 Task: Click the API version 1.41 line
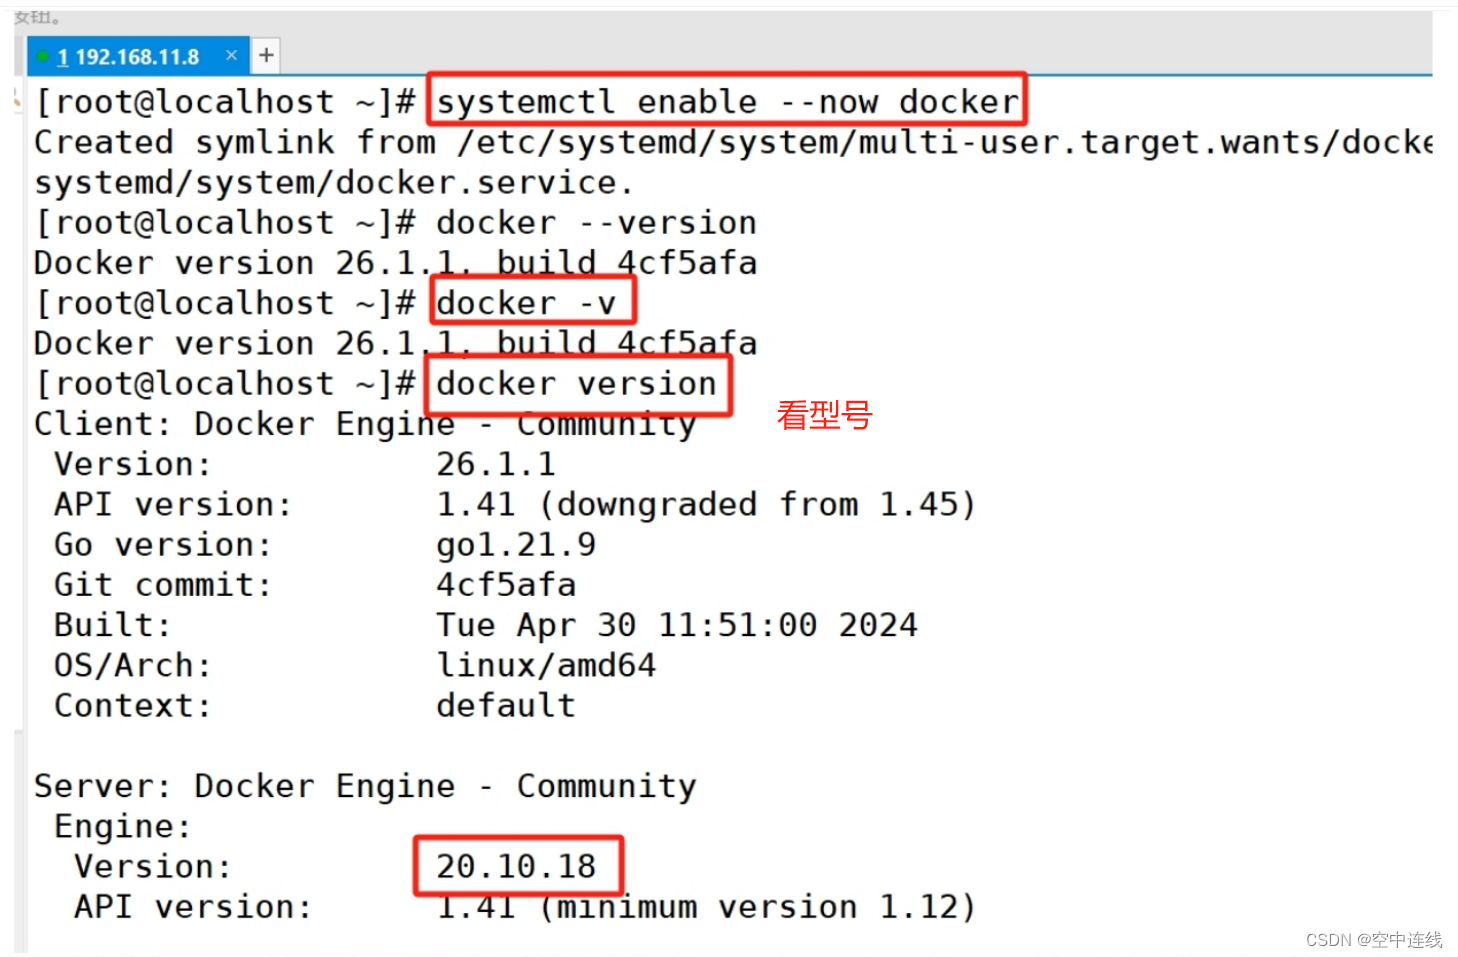(x=500, y=503)
